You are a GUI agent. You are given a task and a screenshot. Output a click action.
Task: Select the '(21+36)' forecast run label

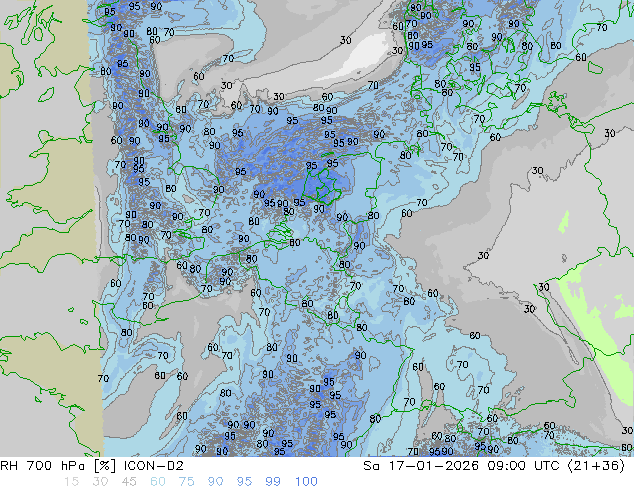tap(596, 466)
